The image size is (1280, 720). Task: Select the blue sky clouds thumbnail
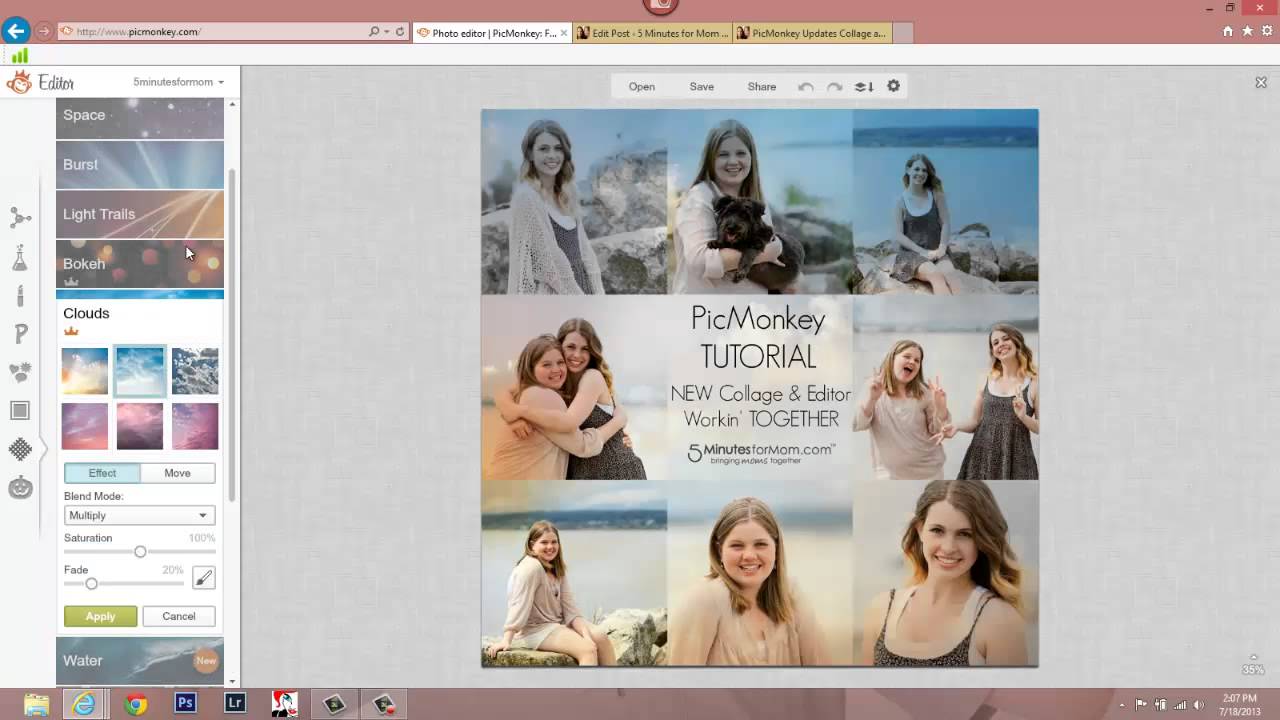[140, 371]
